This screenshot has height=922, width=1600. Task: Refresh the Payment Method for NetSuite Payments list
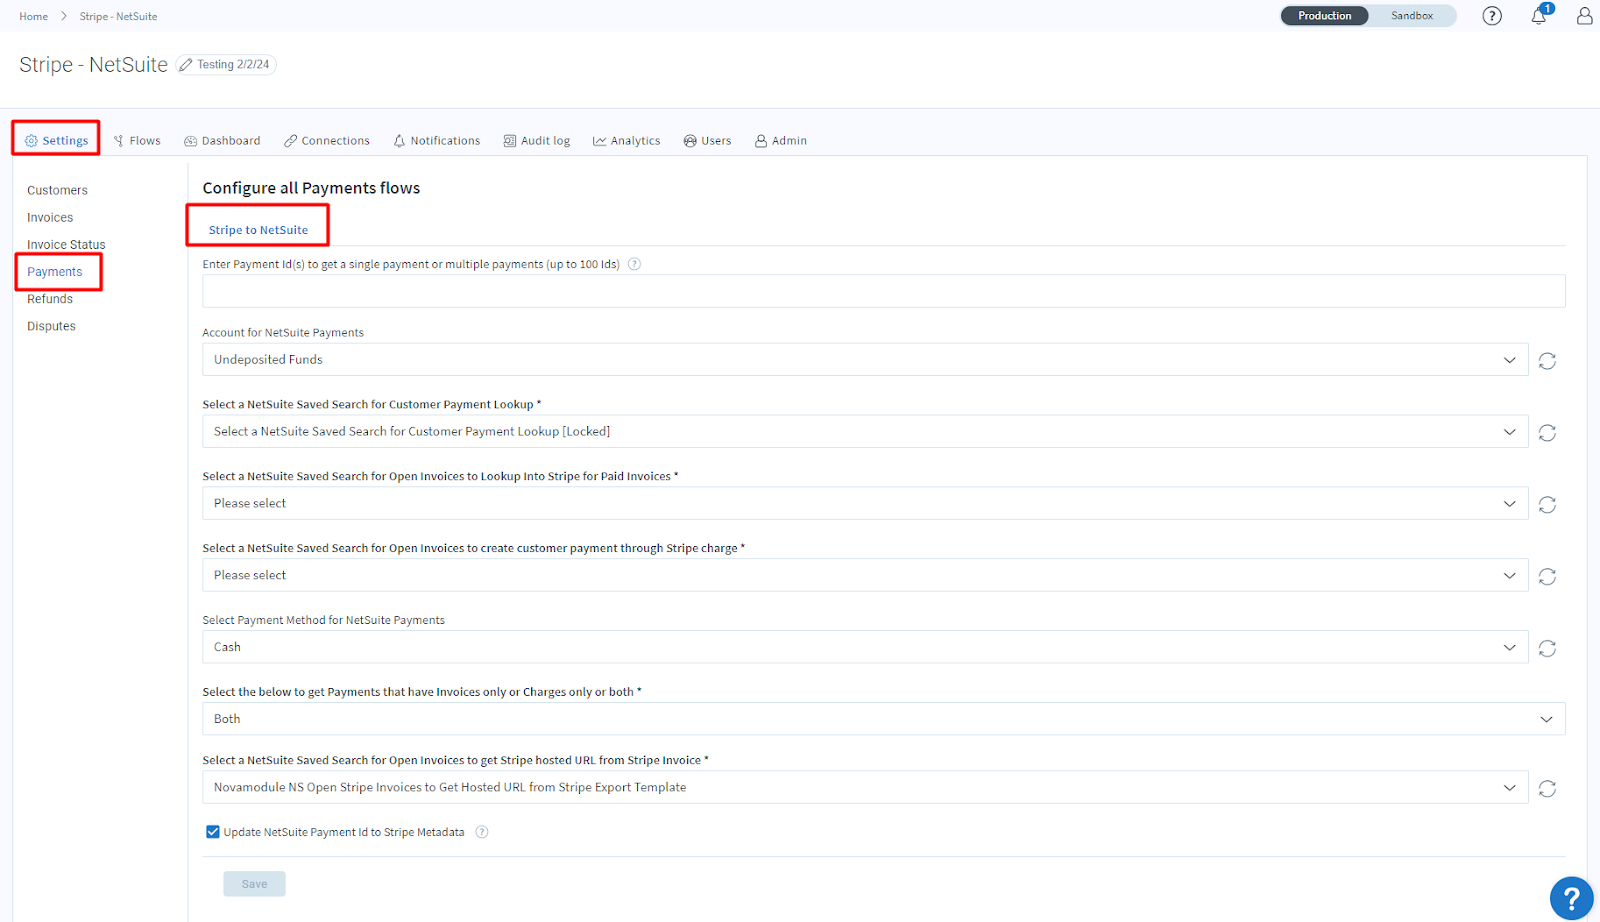[1547, 649]
